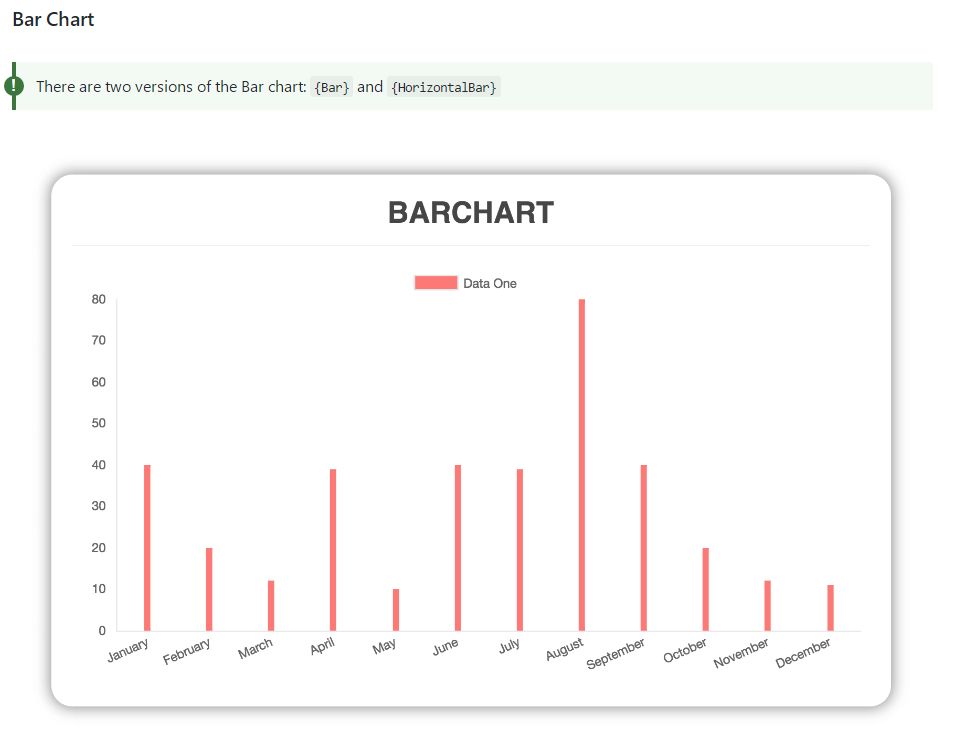Click the 0 y-axis value

point(102,631)
